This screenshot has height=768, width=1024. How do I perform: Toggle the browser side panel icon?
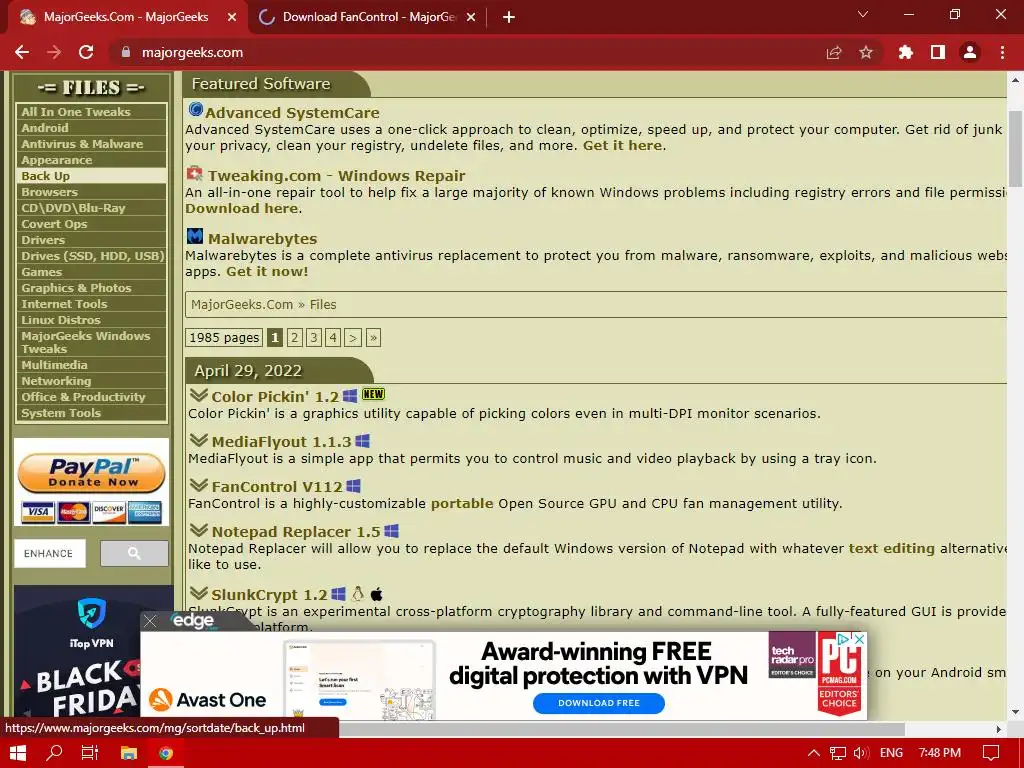coord(938,52)
